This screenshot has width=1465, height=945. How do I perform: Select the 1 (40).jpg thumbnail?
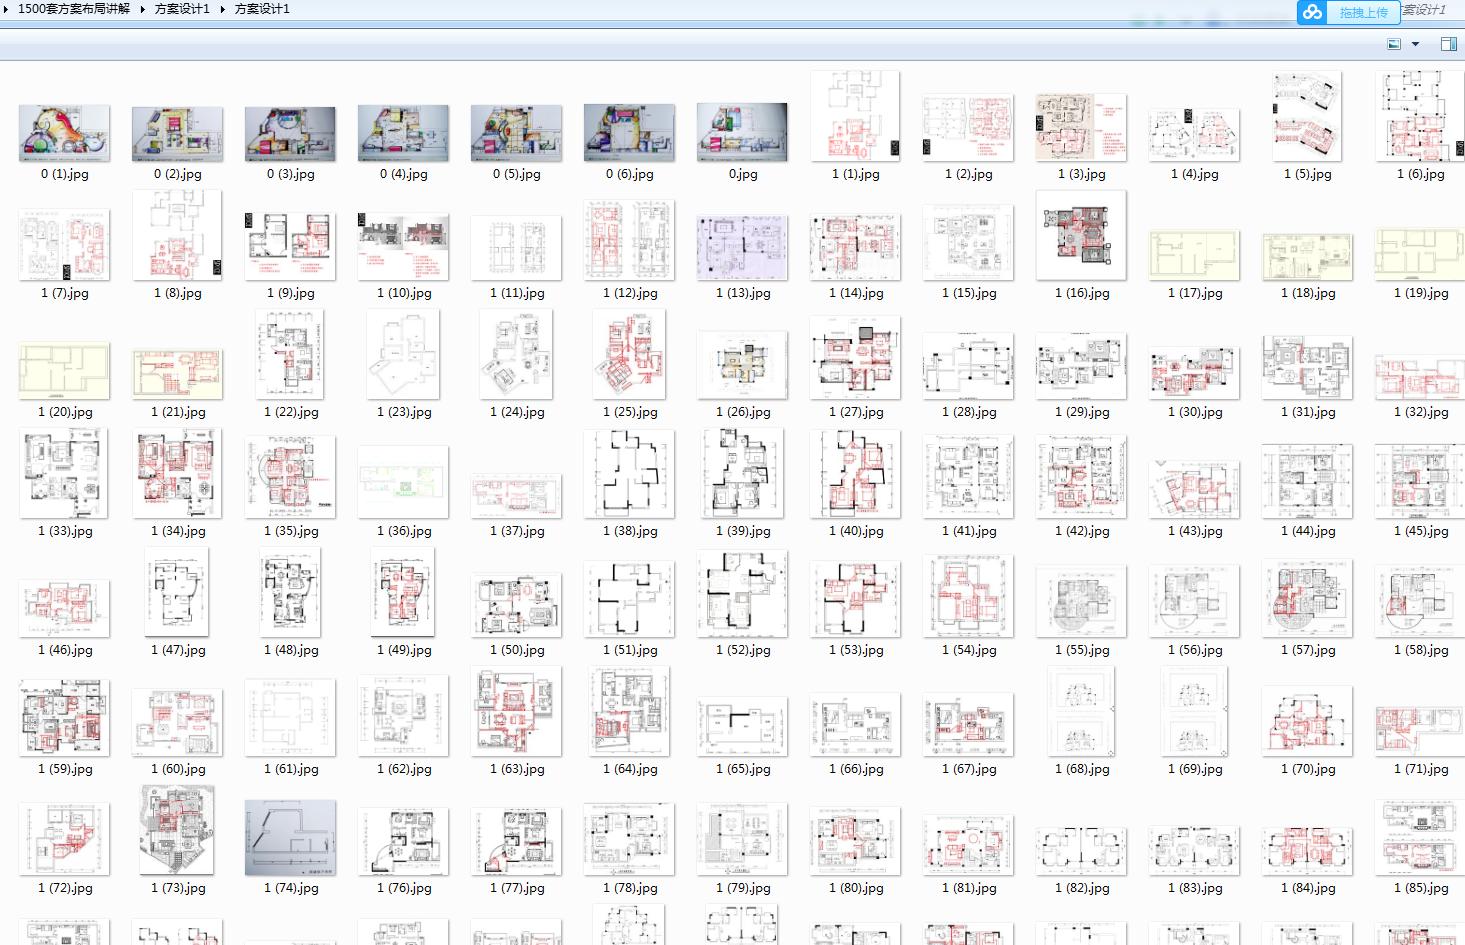click(x=855, y=474)
